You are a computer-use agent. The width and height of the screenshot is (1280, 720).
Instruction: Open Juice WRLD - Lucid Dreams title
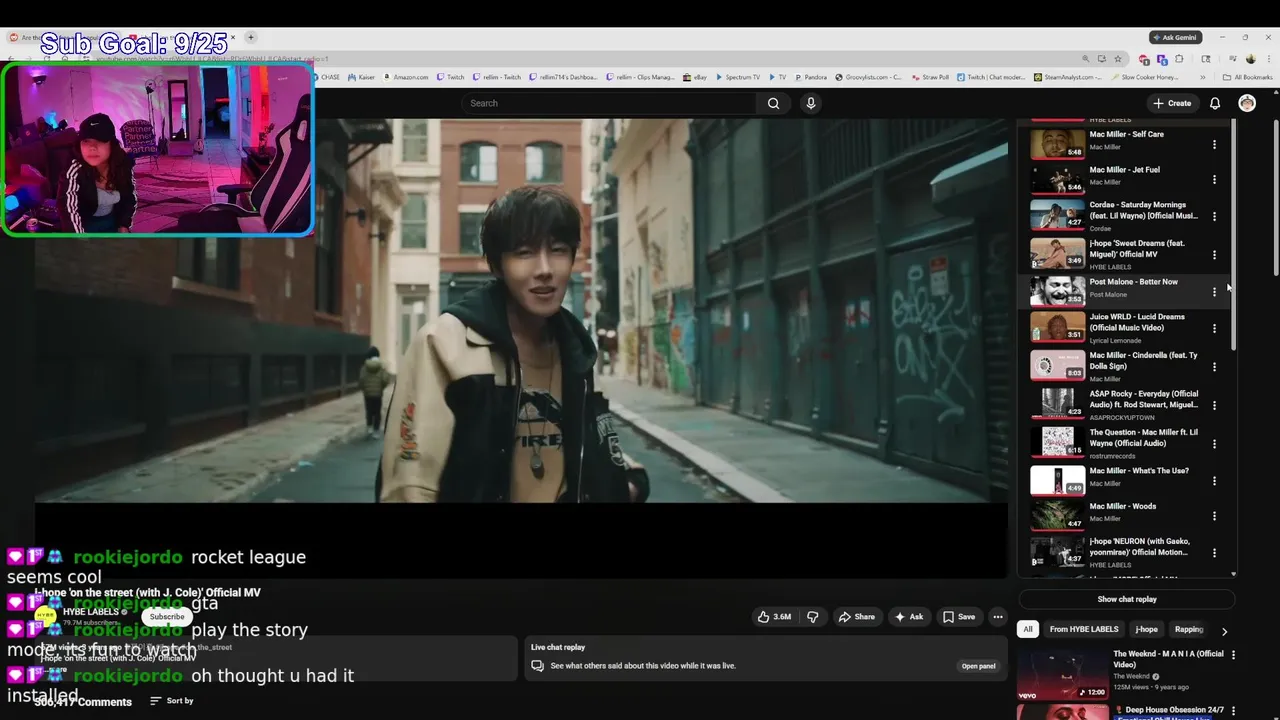[x=1137, y=322]
